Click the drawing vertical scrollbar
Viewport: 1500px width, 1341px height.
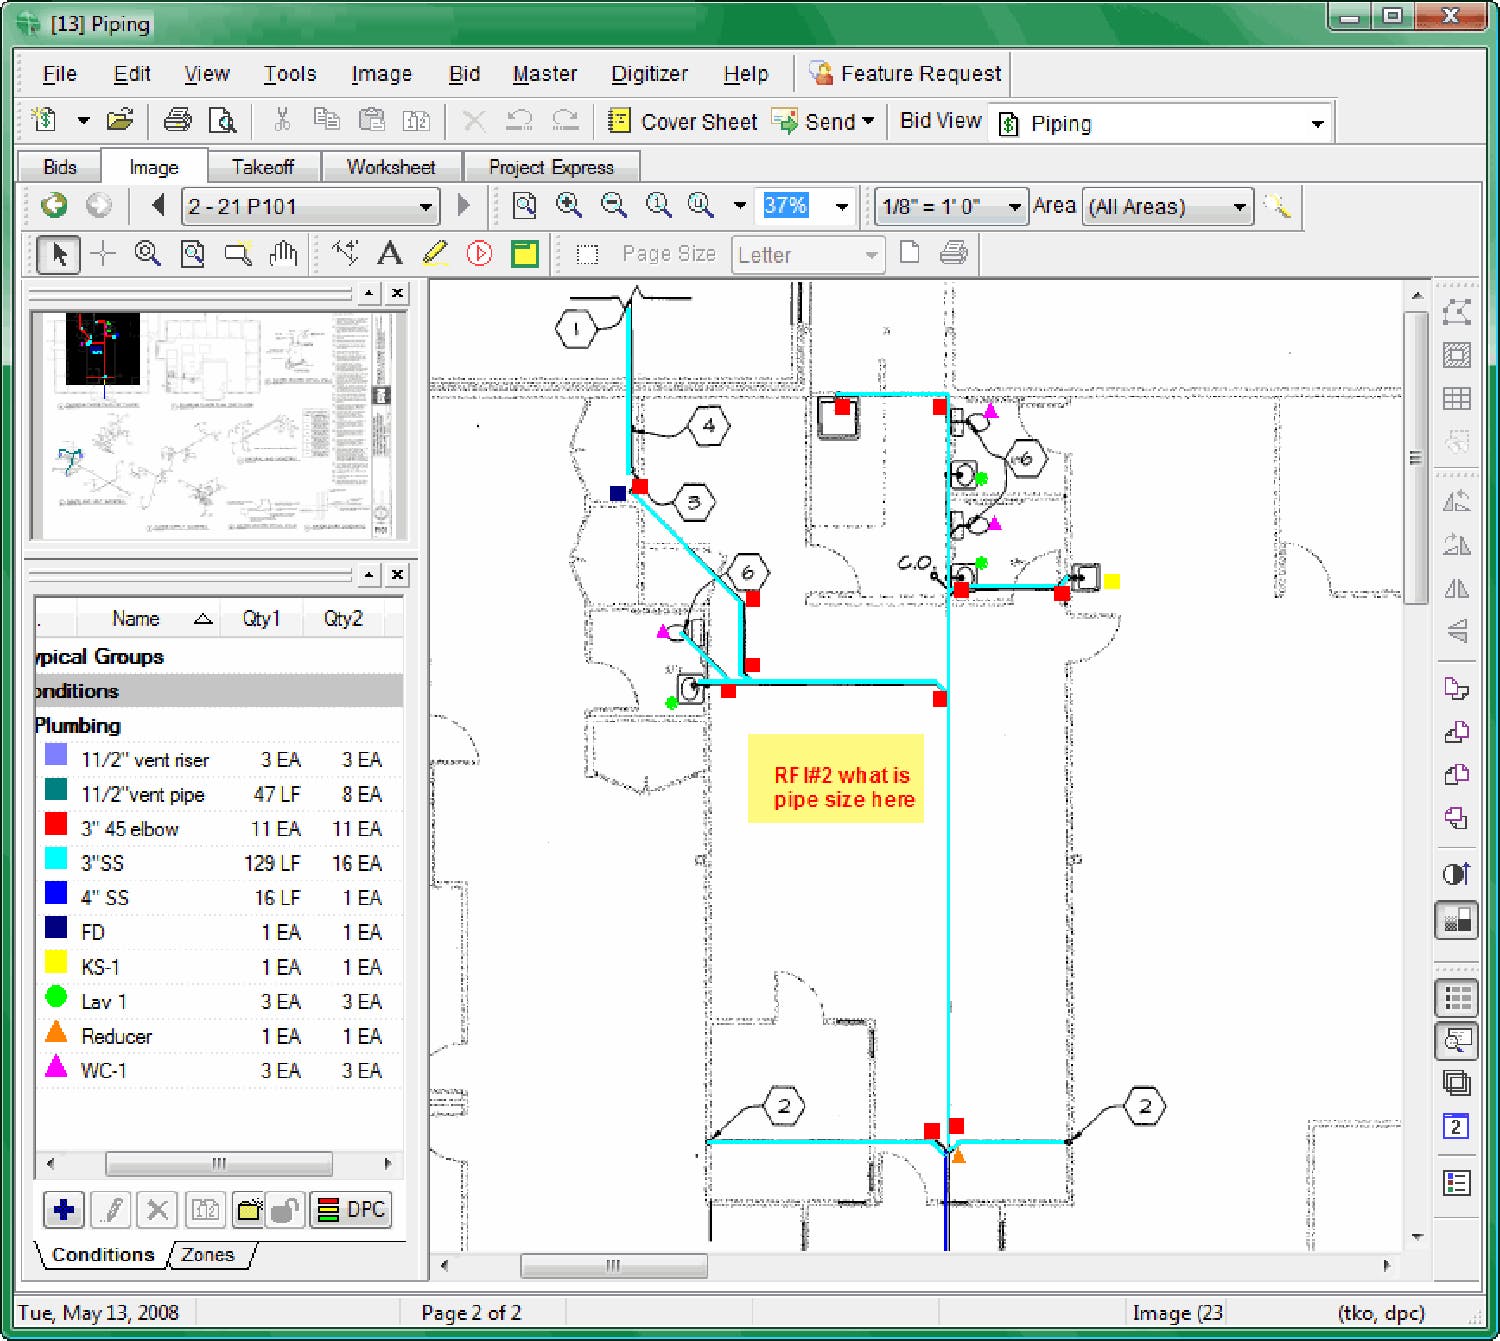1416,457
